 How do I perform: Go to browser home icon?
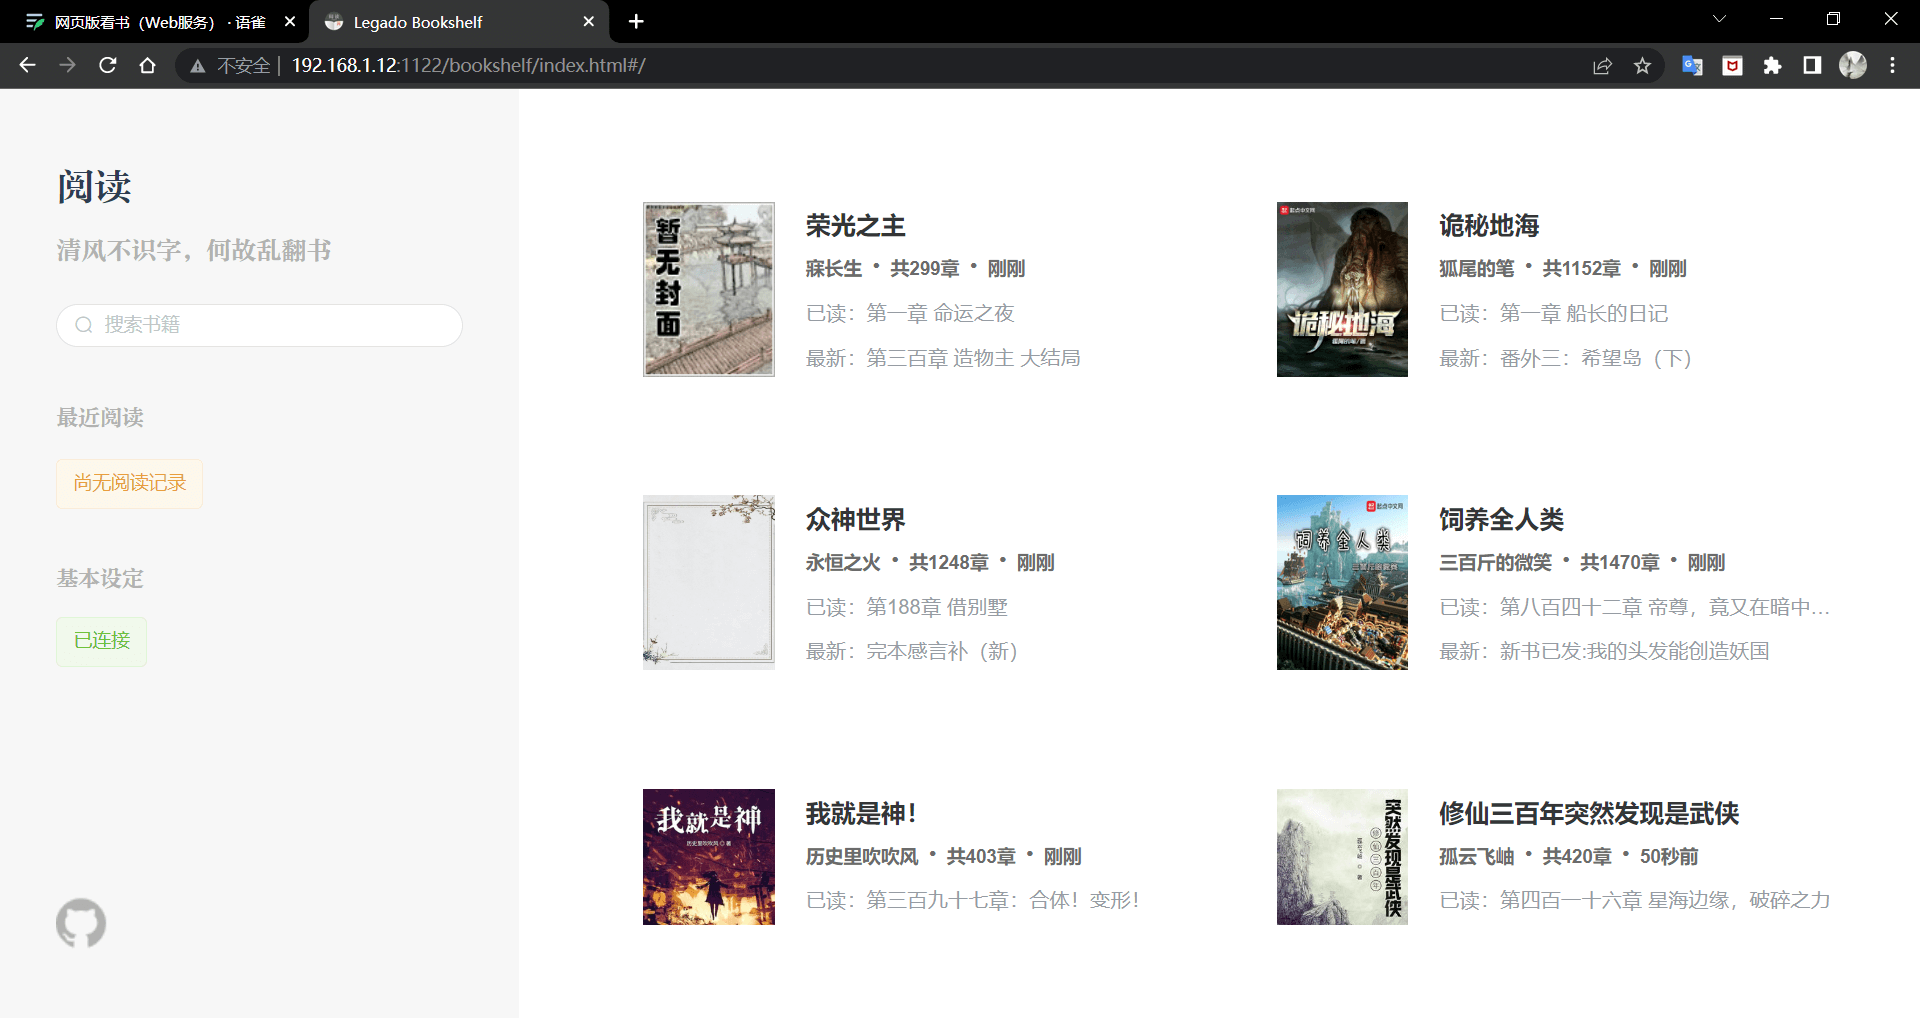coord(148,65)
